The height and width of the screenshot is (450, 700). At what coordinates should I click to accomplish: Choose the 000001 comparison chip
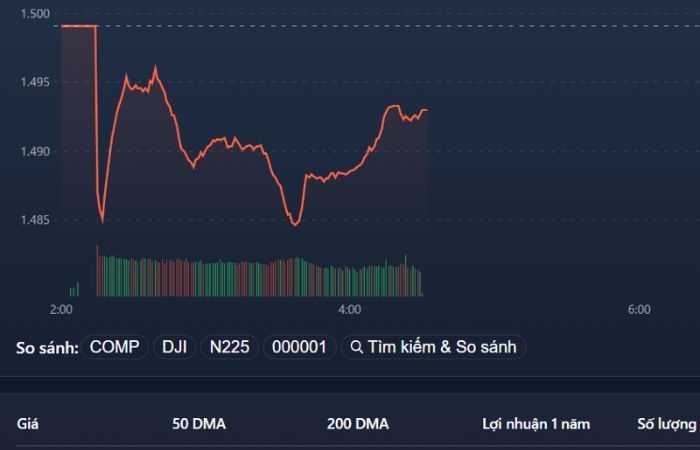click(299, 347)
